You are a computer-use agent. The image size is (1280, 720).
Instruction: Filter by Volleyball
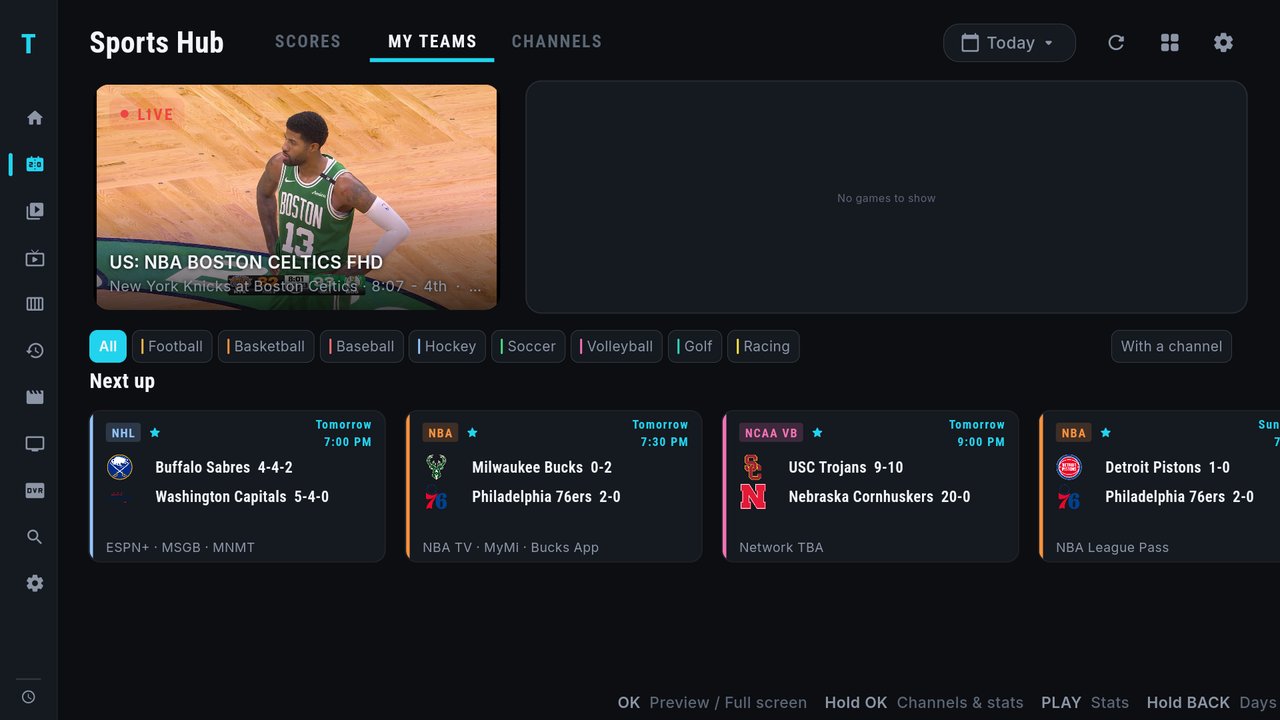[617, 346]
